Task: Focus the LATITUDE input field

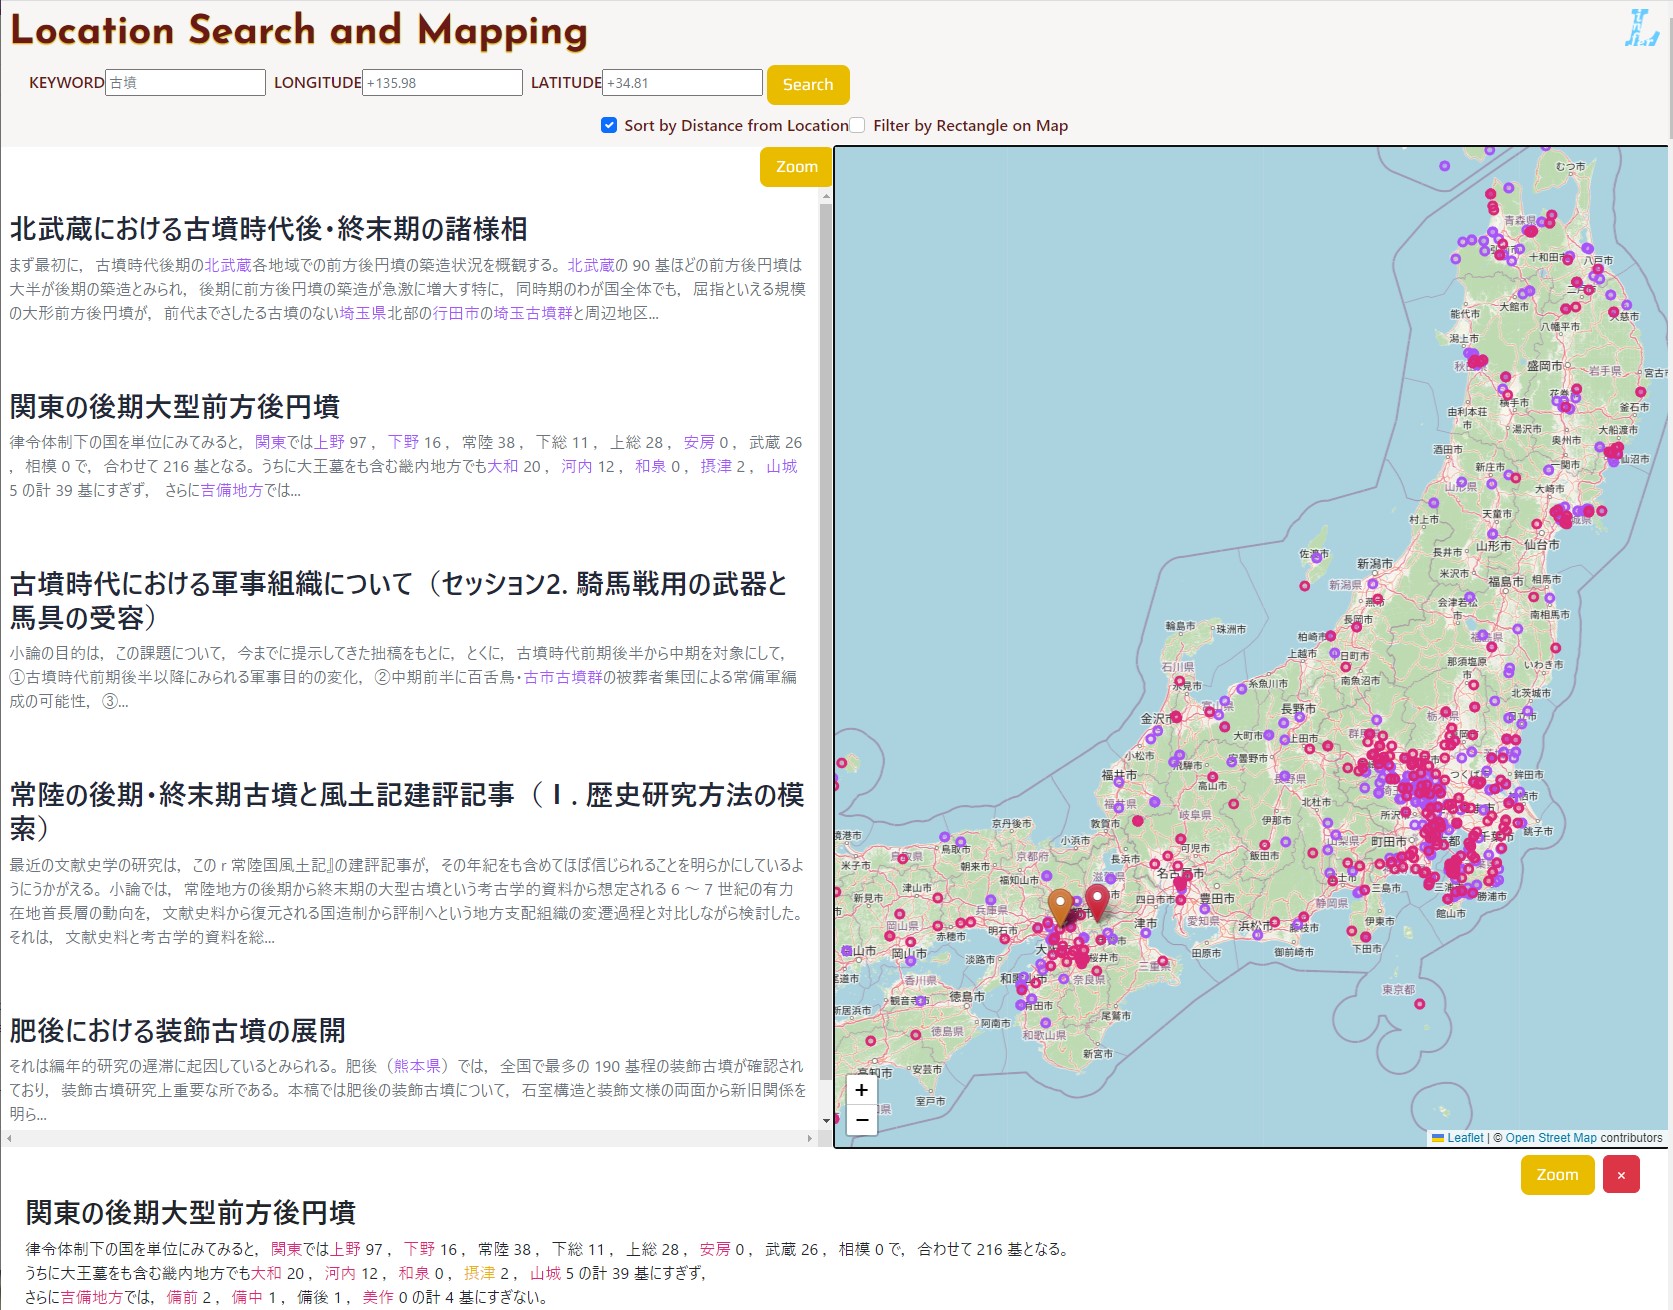Action: pyautogui.click(x=682, y=83)
